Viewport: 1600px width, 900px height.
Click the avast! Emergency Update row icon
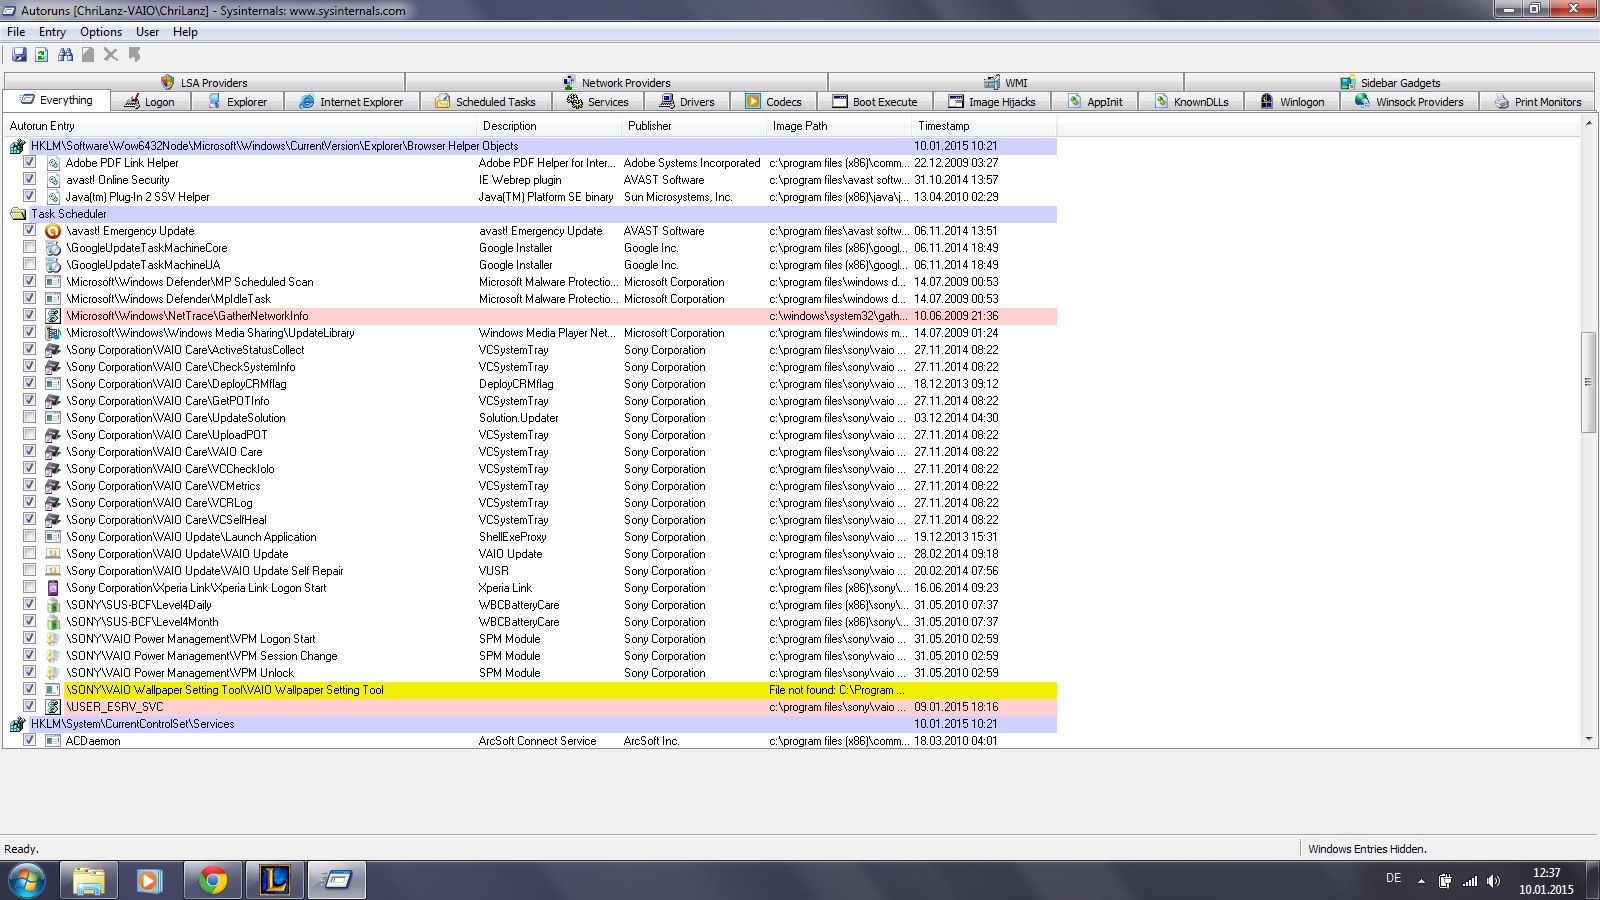[x=53, y=231]
